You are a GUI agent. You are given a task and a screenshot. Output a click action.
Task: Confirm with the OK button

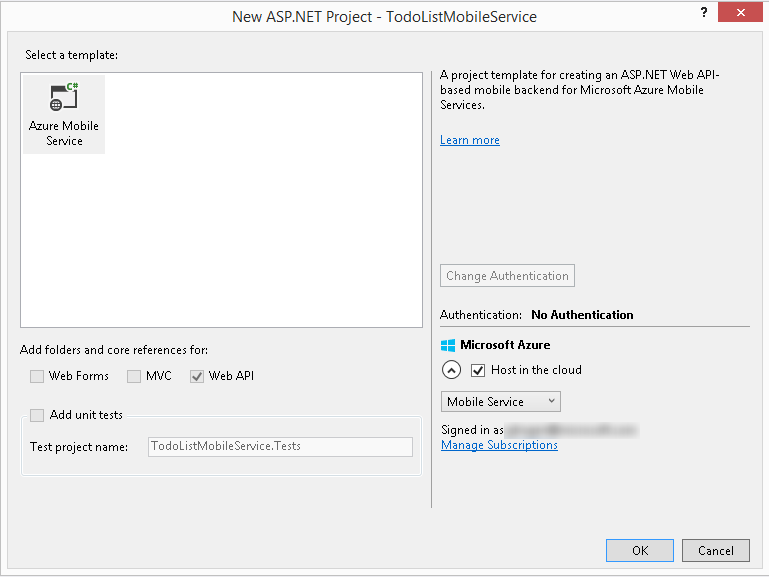640,551
